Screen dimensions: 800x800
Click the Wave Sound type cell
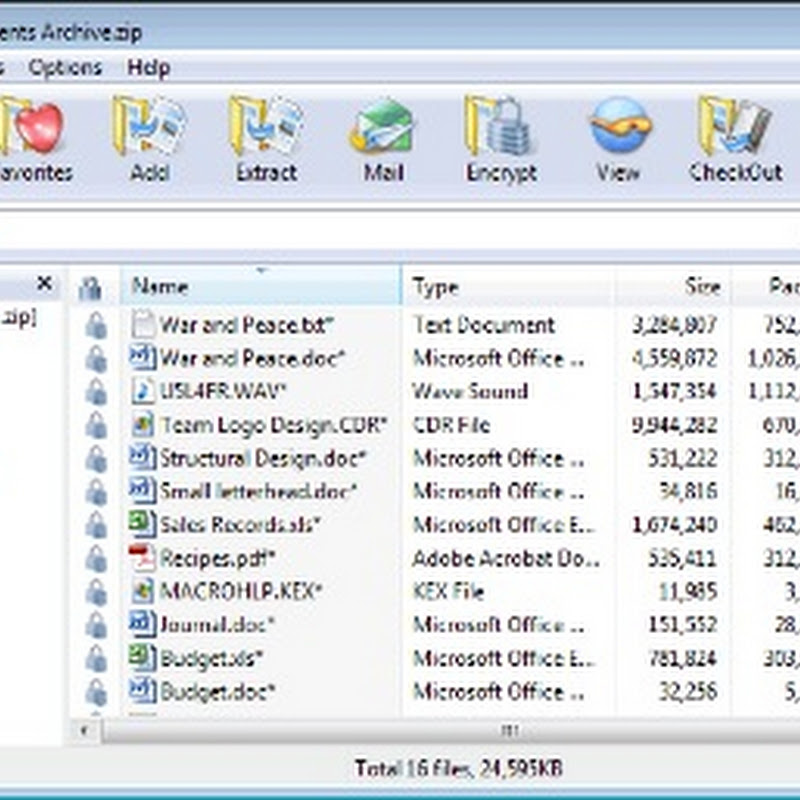pyautogui.click(x=470, y=392)
